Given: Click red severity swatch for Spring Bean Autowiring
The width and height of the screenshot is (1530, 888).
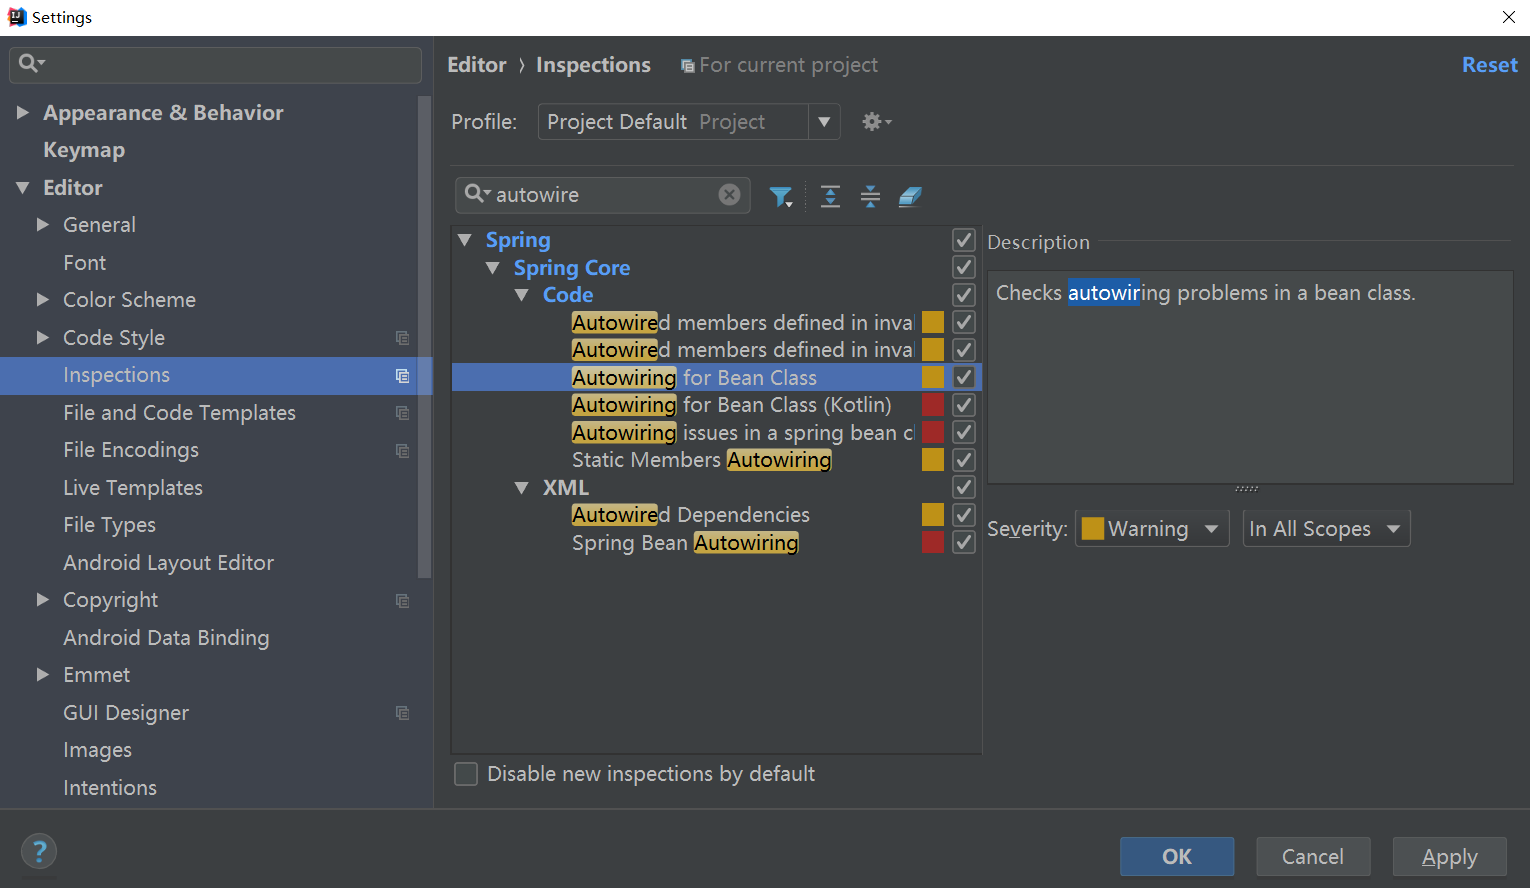Looking at the screenshot, I should (x=933, y=542).
